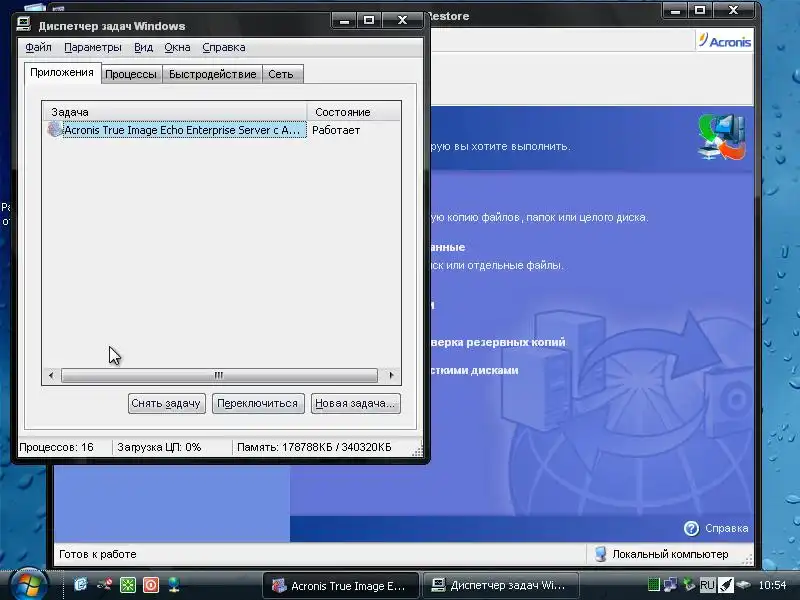Maximize the Acronis window
This screenshot has height=600, width=800.
700,10
